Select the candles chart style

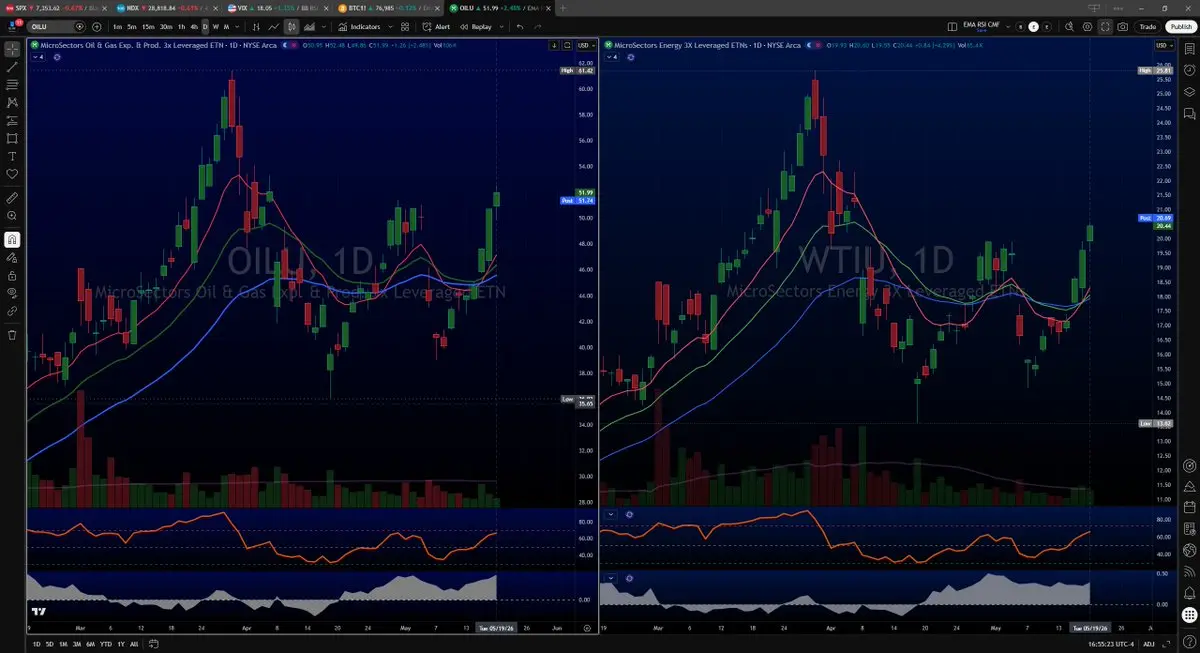pyautogui.click(x=292, y=27)
